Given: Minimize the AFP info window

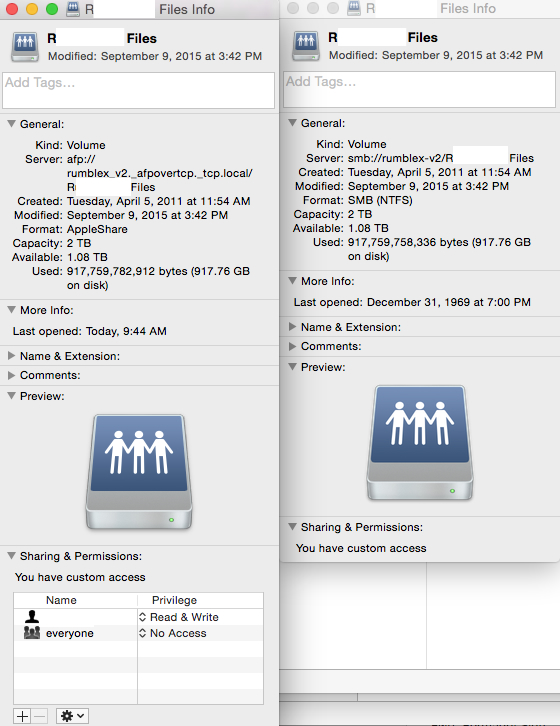Looking at the screenshot, I should (x=31, y=9).
